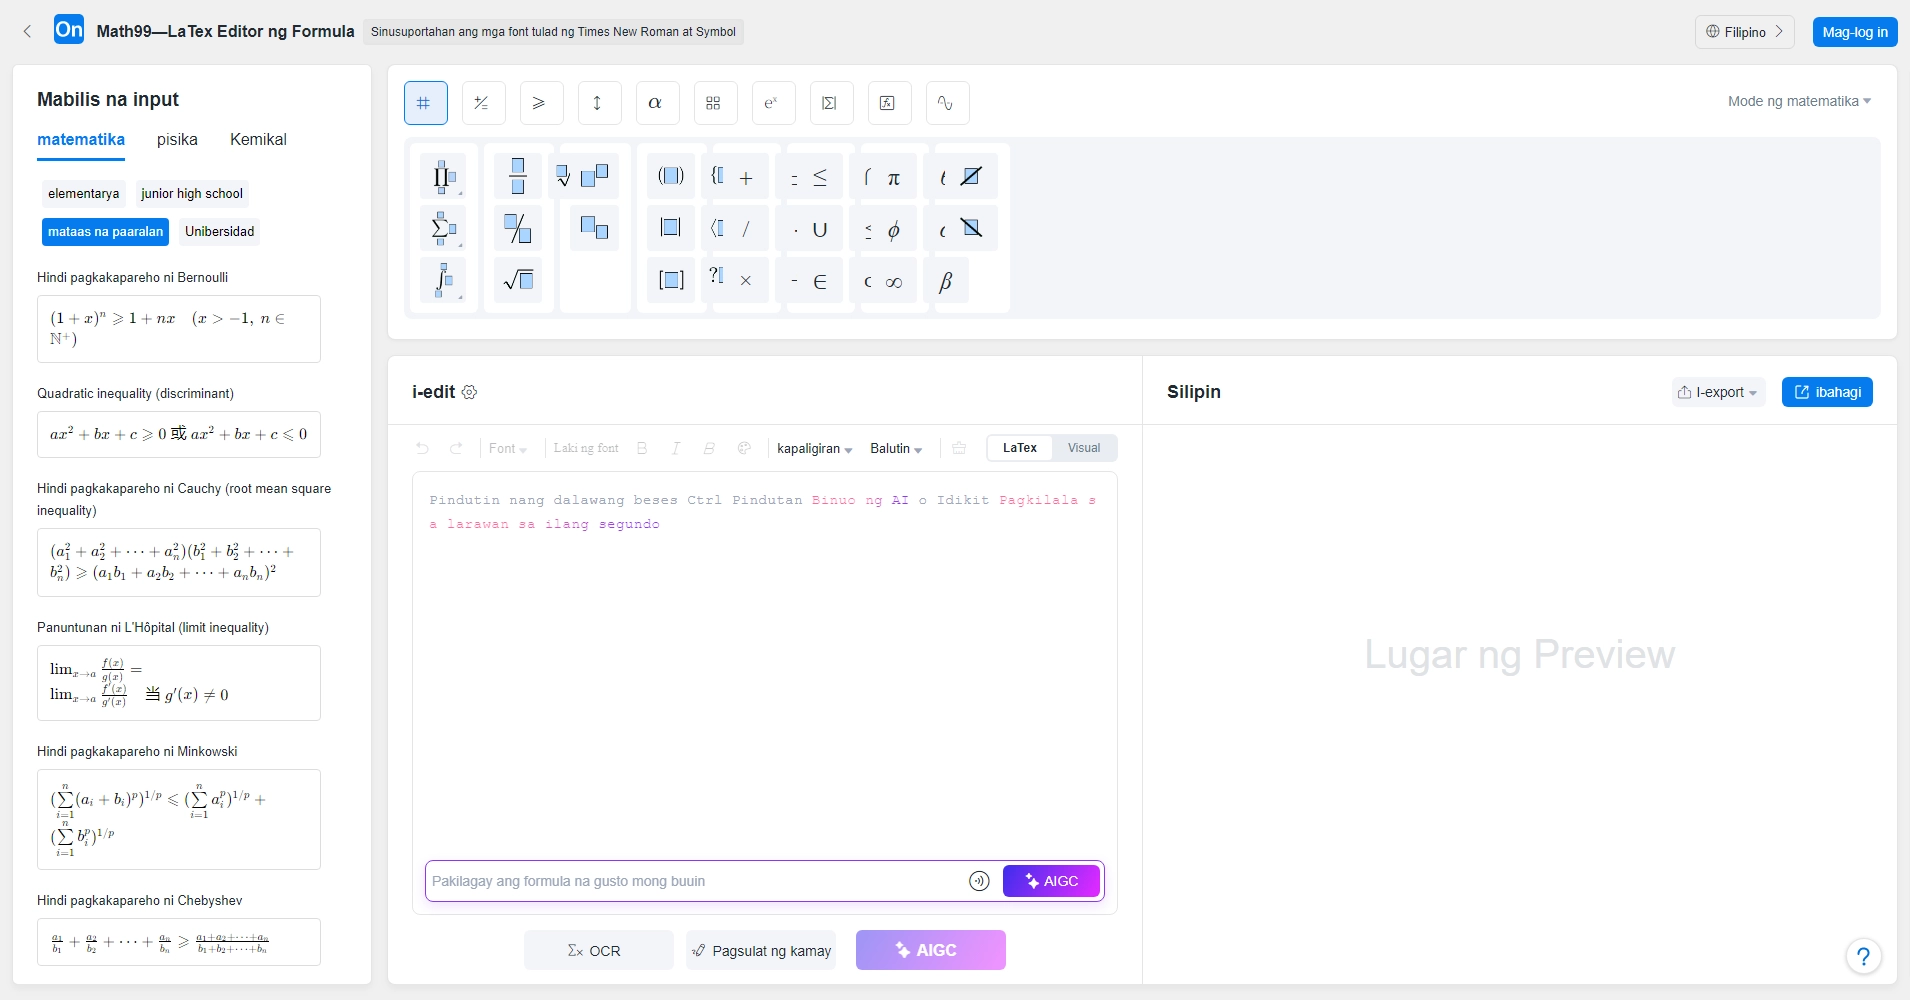Click the Pagsulat ng kamay button
The width and height of the screenshot is (1910, 1000).
click(761, 950)
